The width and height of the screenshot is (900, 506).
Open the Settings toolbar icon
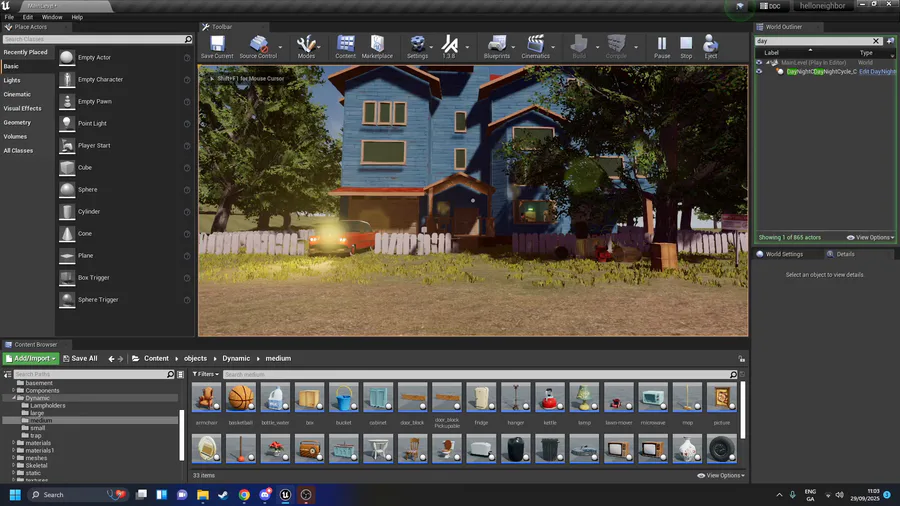tap(417, 47)
